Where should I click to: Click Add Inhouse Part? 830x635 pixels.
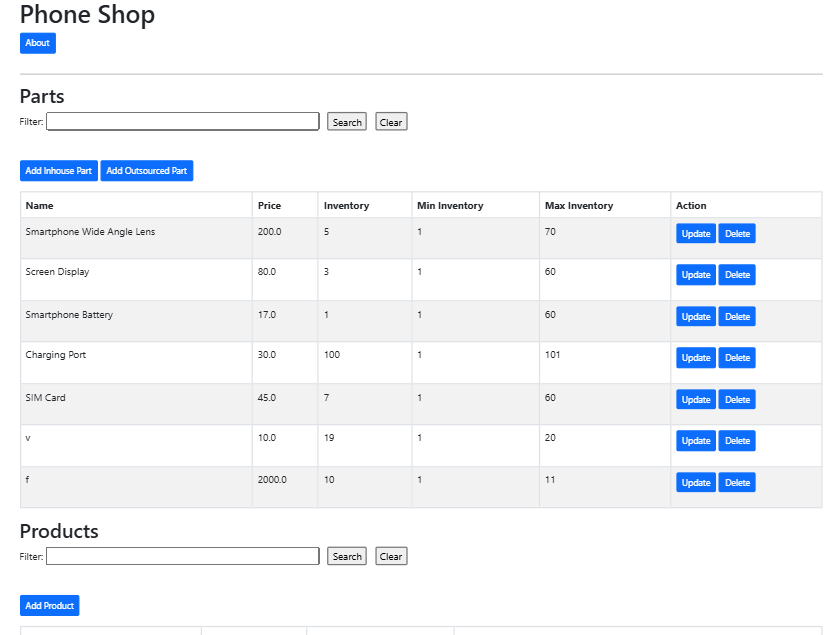point(58,170)
